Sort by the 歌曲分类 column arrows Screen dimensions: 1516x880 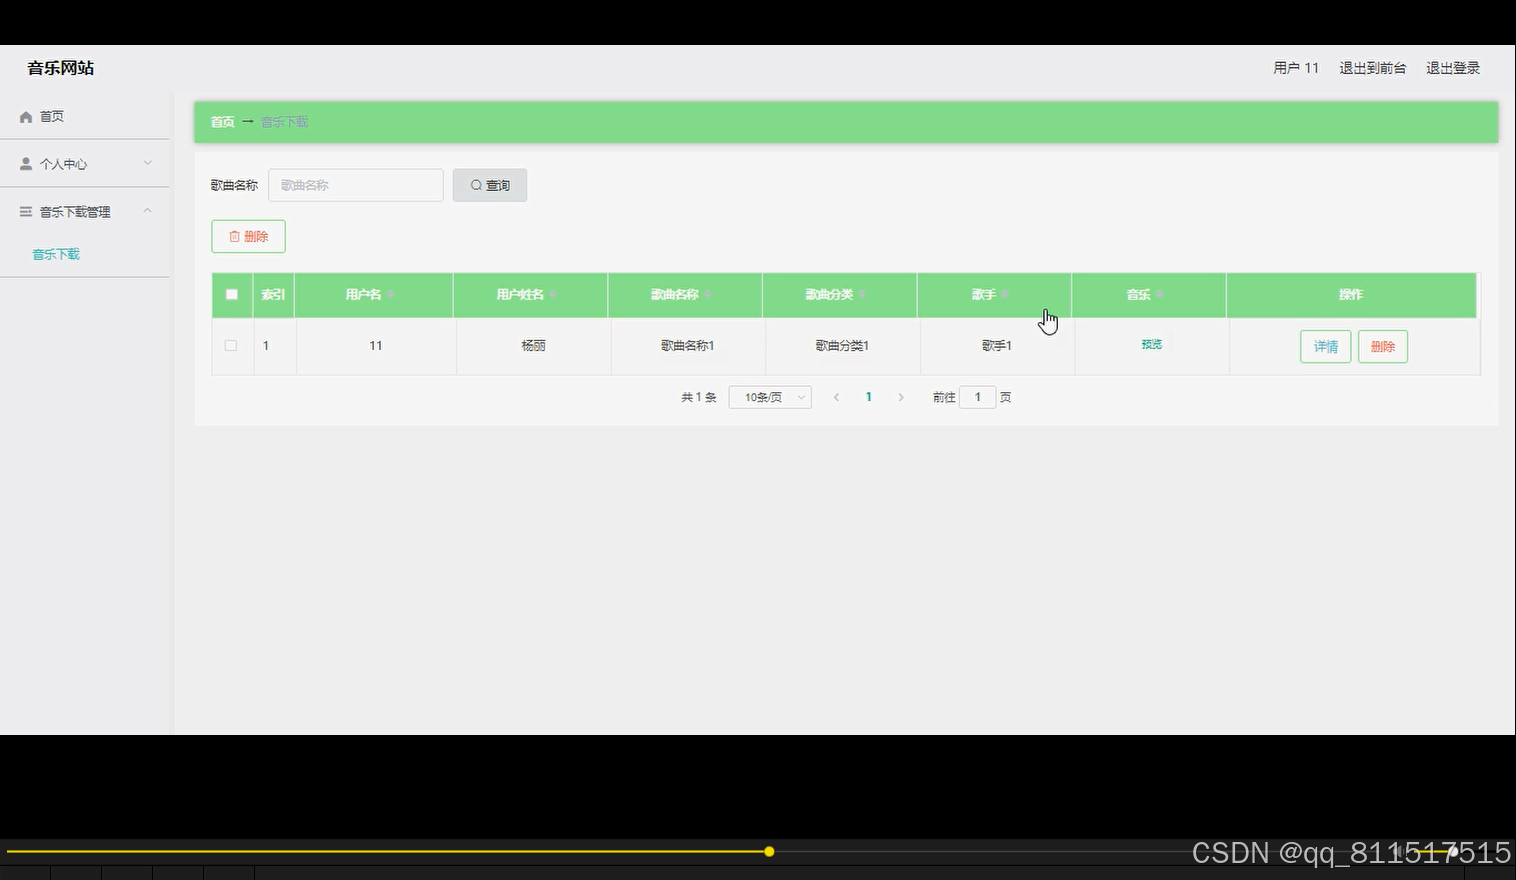(862, 295)
